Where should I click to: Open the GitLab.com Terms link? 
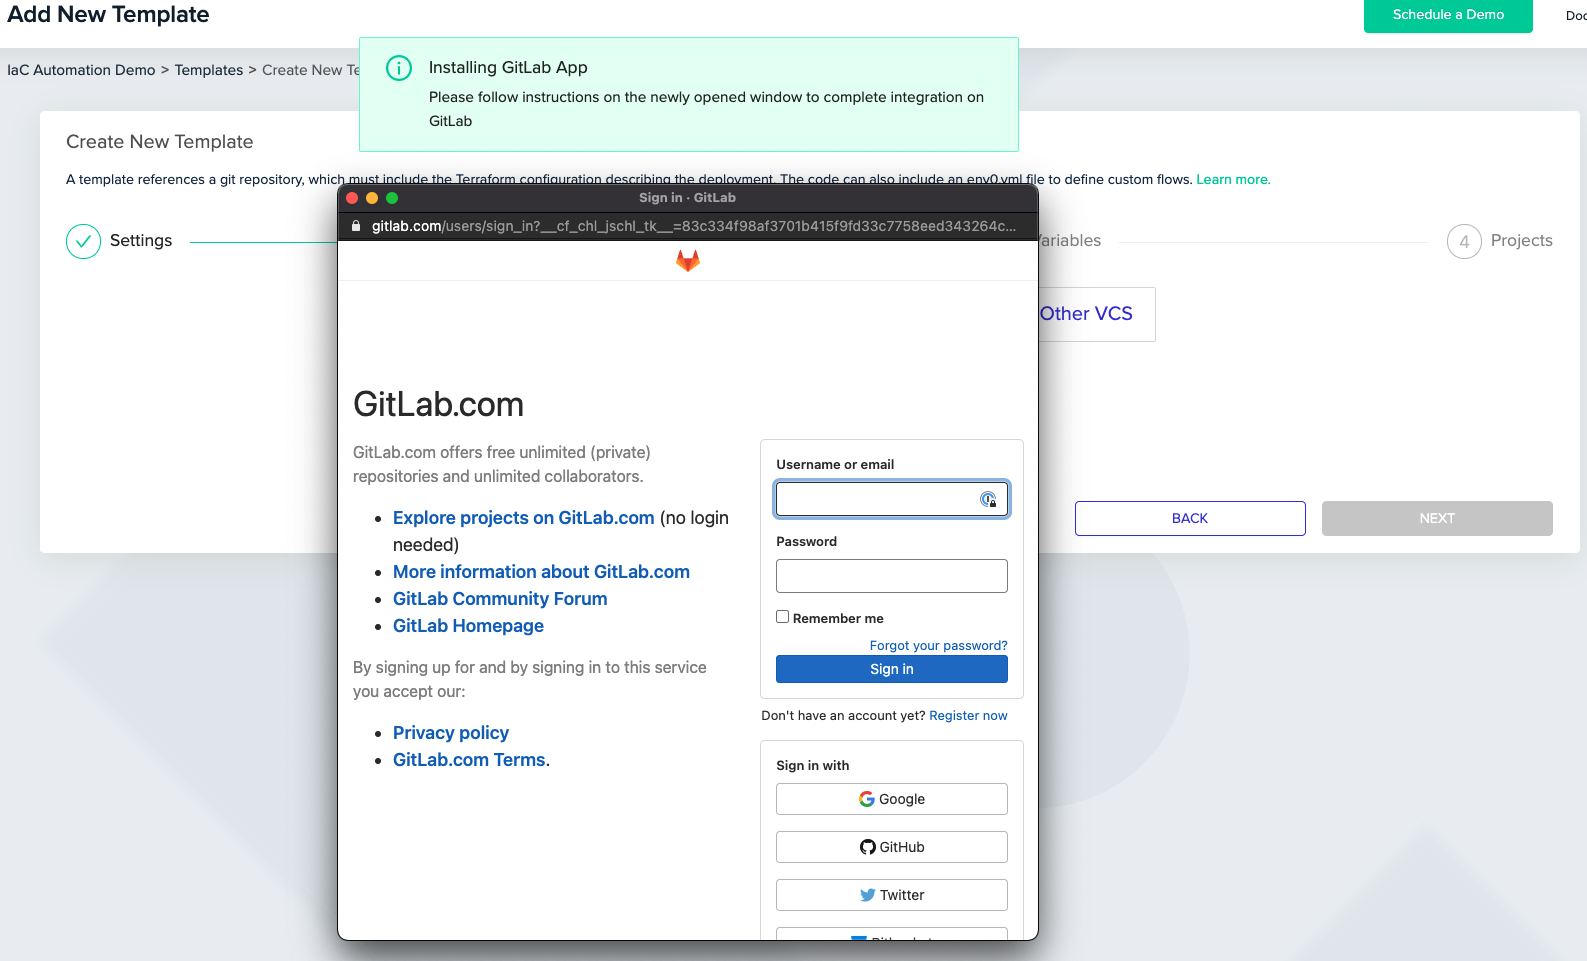pyautogui.click(x=470, y=760)
